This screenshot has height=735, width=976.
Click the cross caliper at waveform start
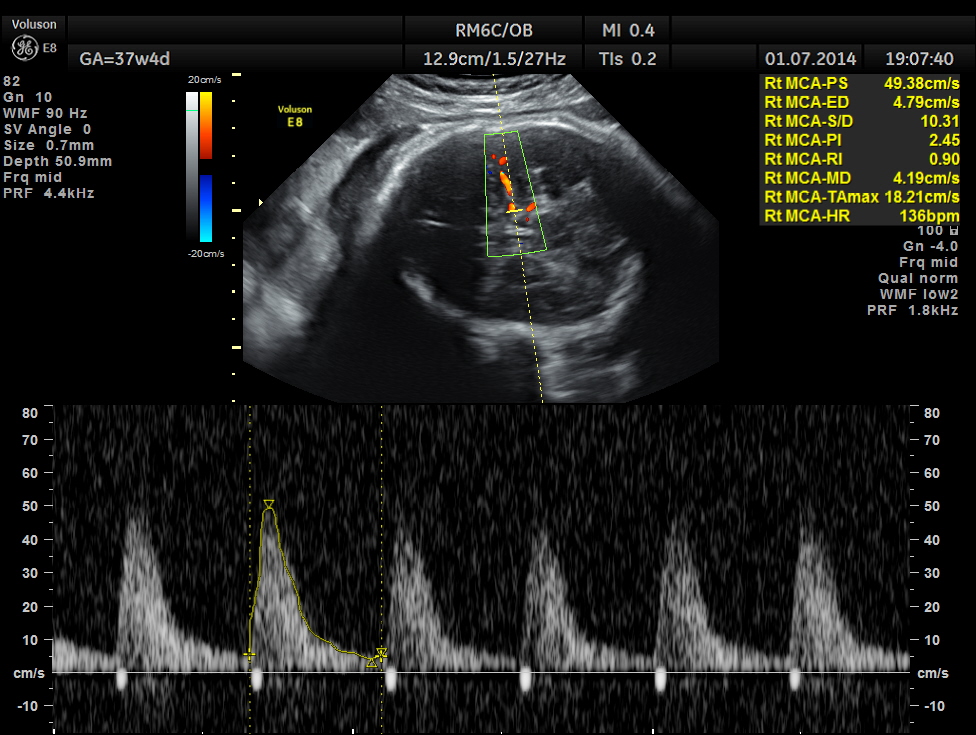(249, 655)
